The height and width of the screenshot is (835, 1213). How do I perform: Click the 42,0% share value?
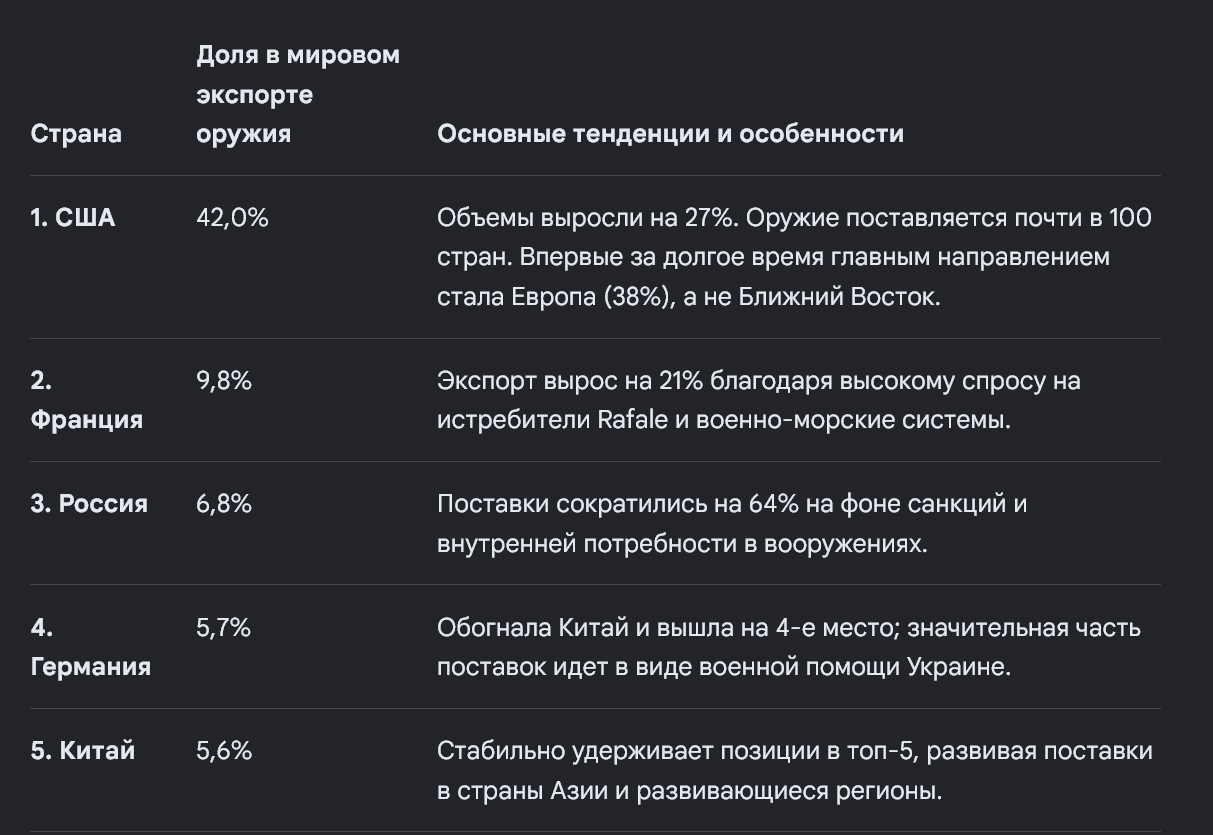click(x=233, y=218)
